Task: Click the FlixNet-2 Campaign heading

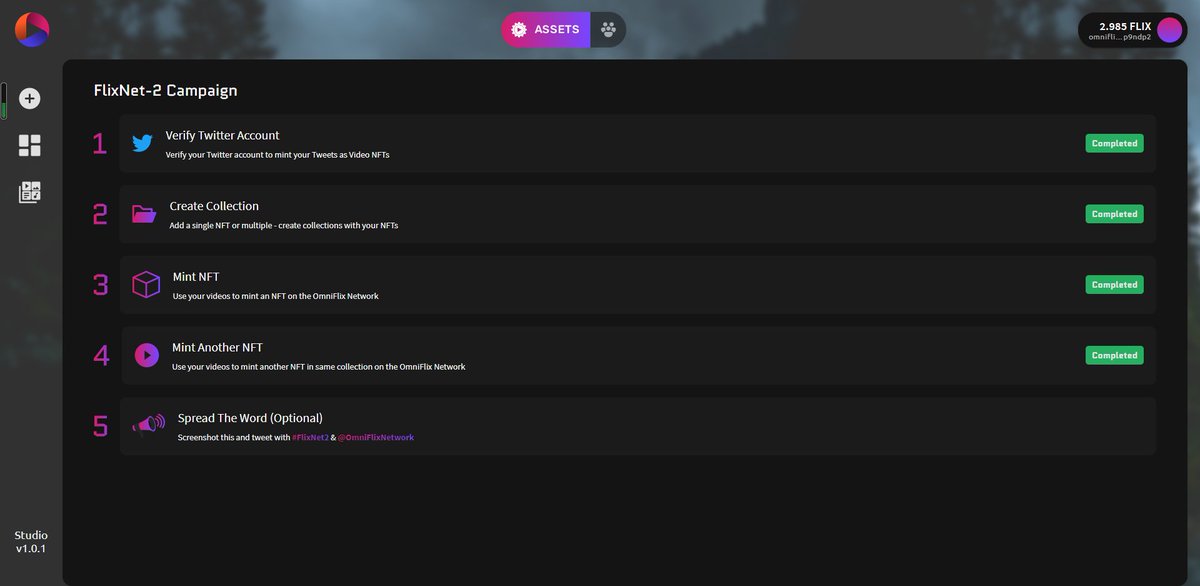Action: click(x=166, y=90)
